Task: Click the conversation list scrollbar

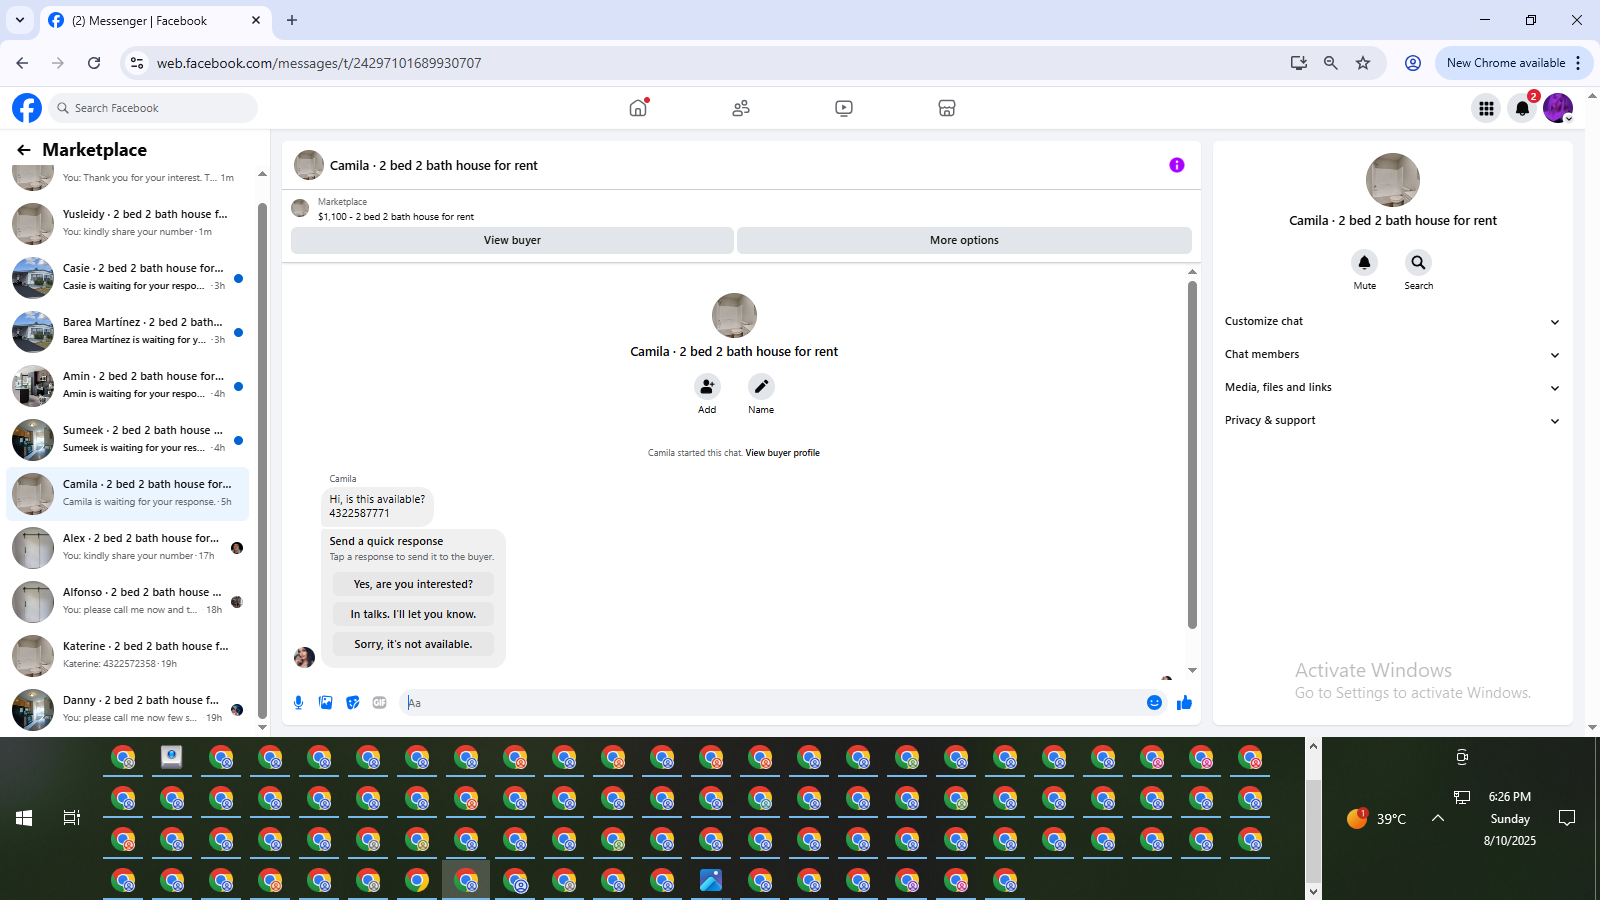Action: (262, 460)
